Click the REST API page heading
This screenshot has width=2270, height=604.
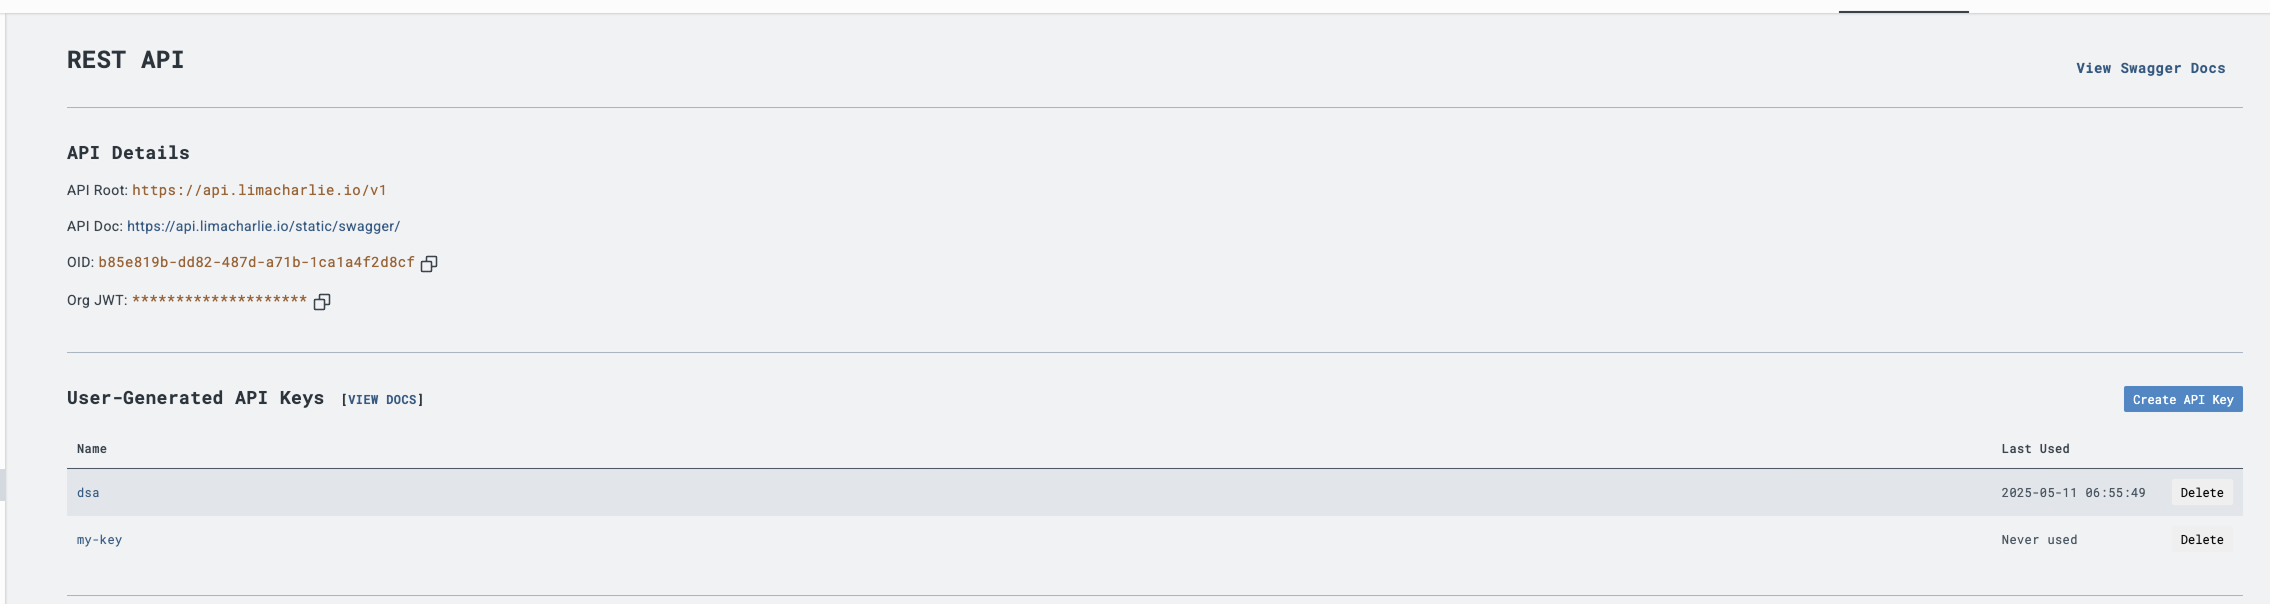pos(124,58)
